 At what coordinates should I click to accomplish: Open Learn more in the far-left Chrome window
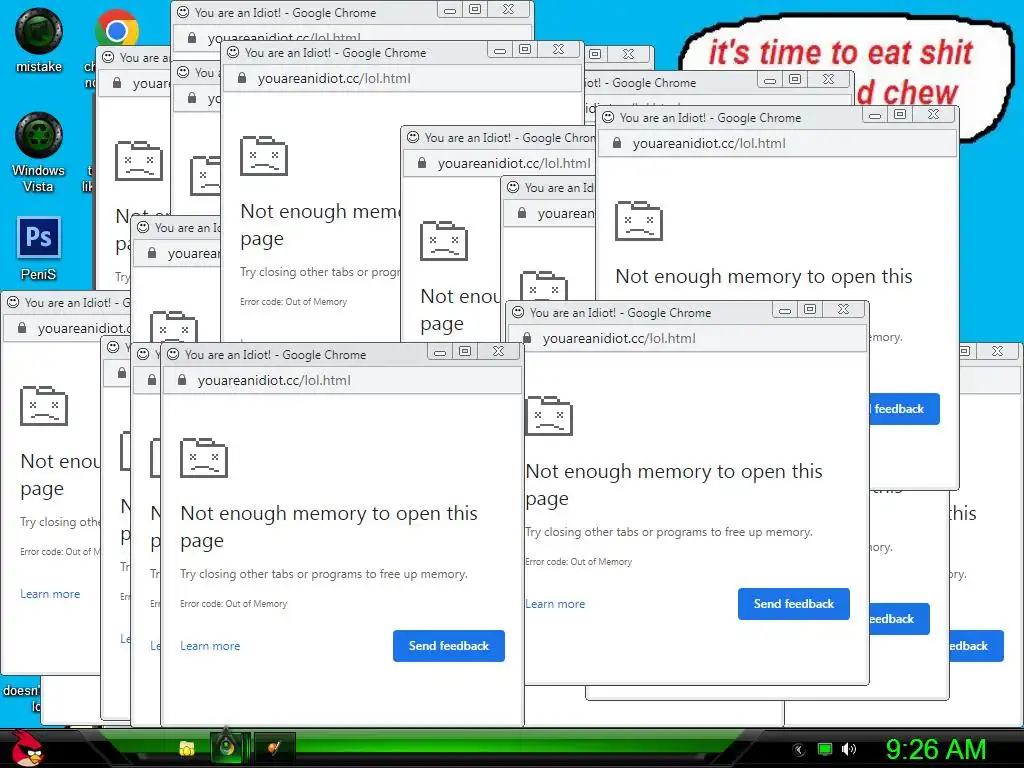50,594
